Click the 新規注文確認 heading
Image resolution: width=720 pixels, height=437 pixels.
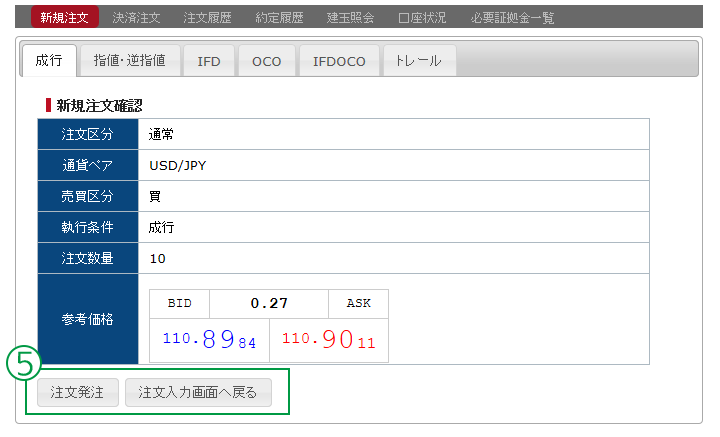point(99,106)
